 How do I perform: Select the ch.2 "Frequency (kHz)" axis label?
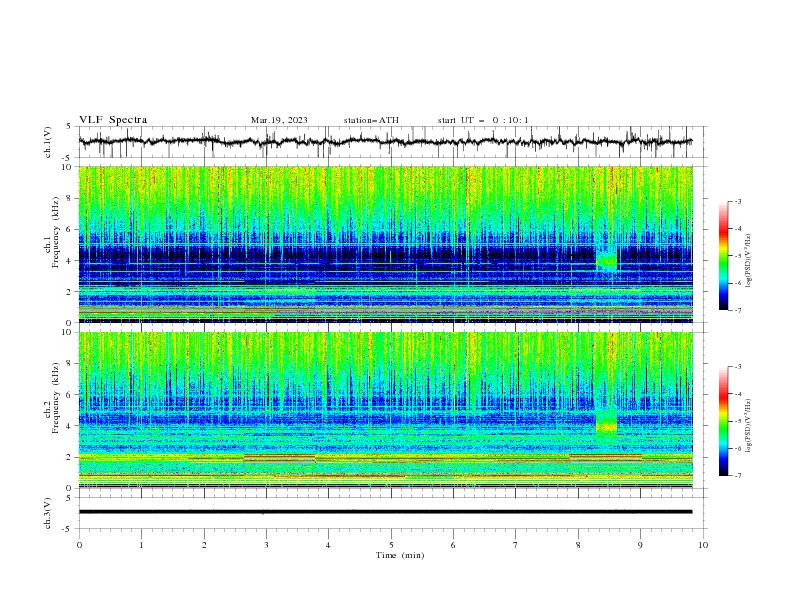click(x=55, y=398)
